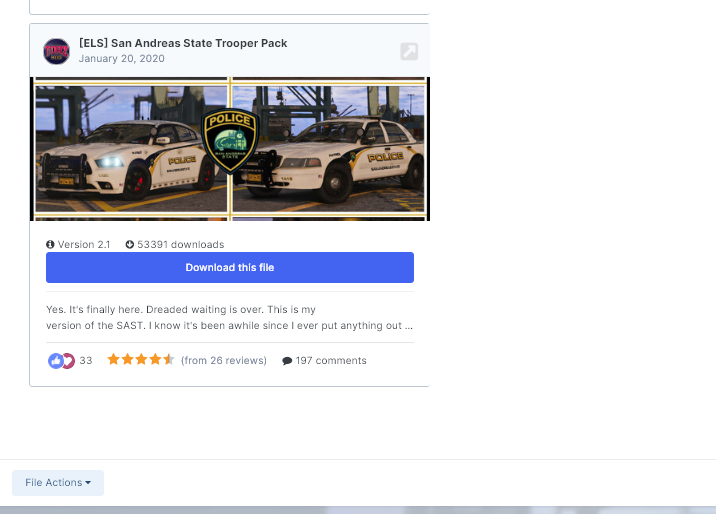This screenshot has width=716, height=514.
Task: Click the downloads arrow icon
Action: click(130, 245)
